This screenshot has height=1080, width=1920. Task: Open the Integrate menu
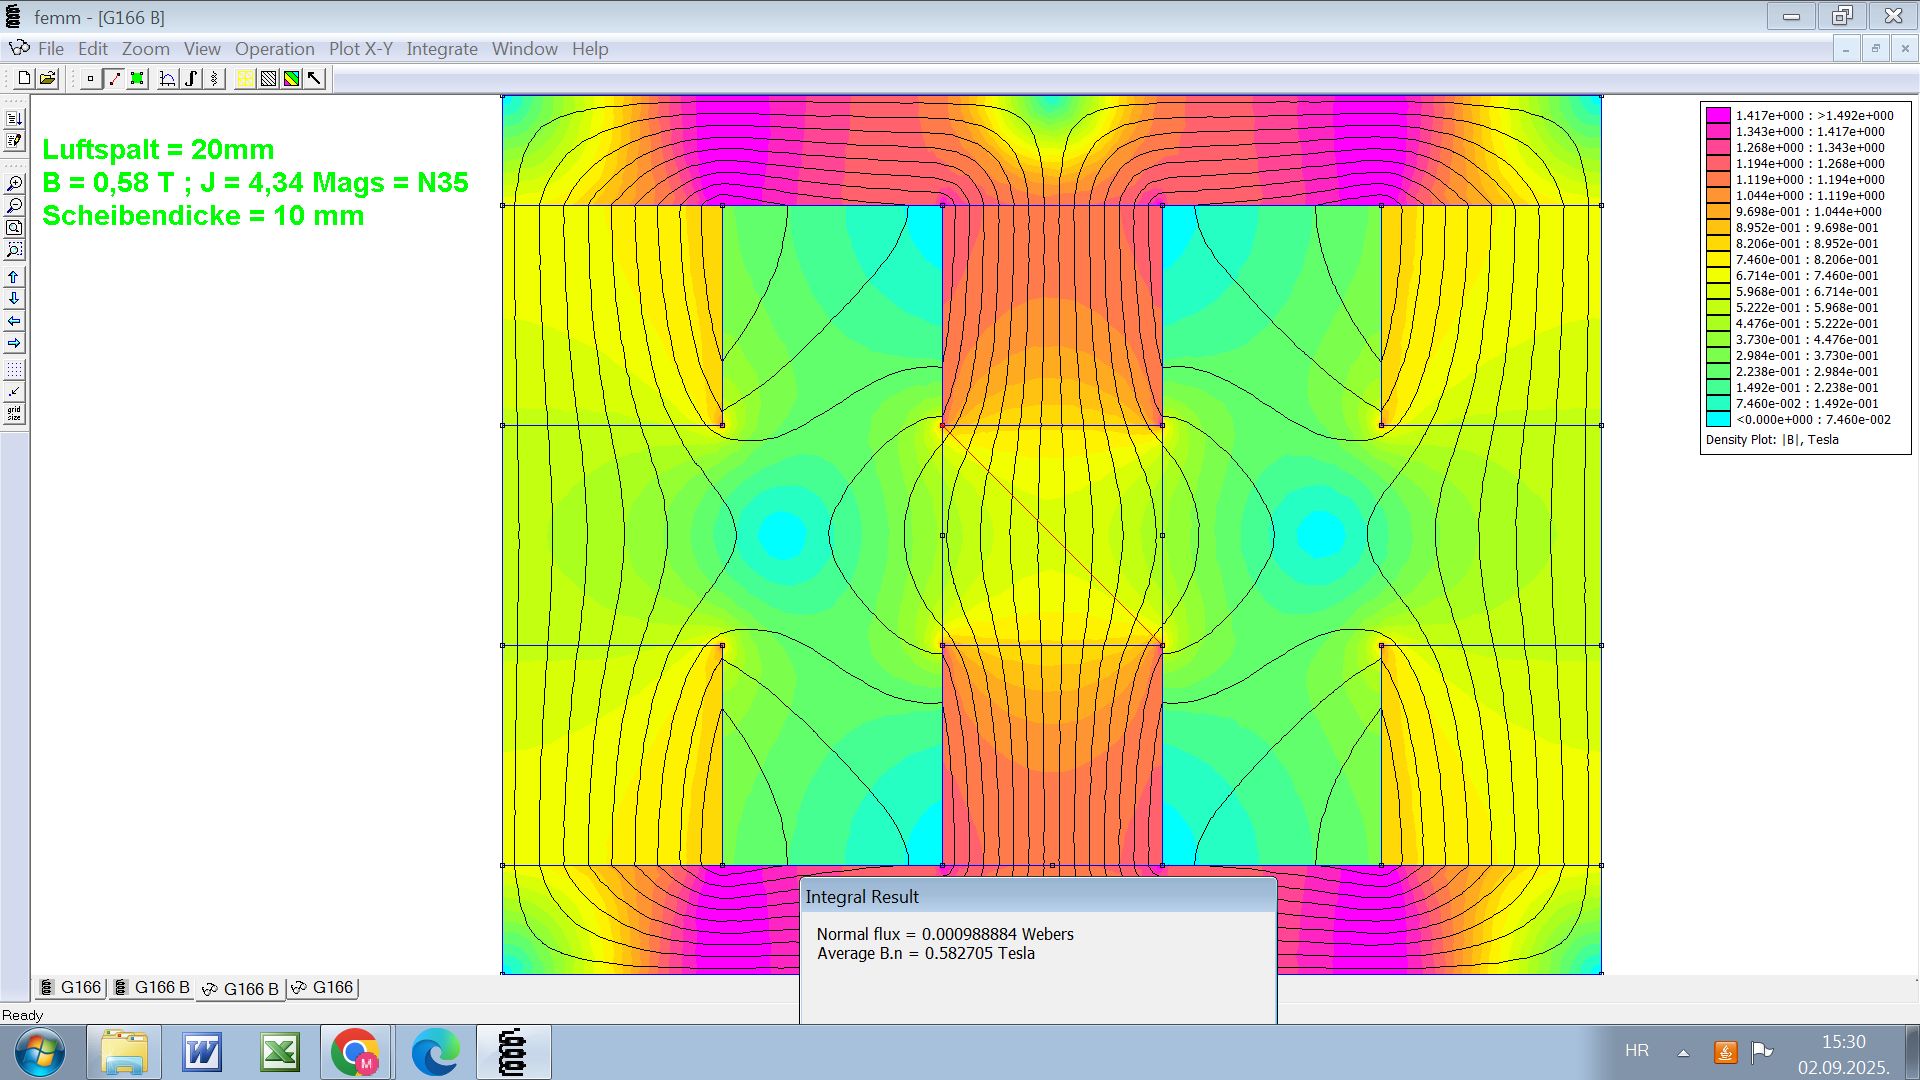click(441, 49)
